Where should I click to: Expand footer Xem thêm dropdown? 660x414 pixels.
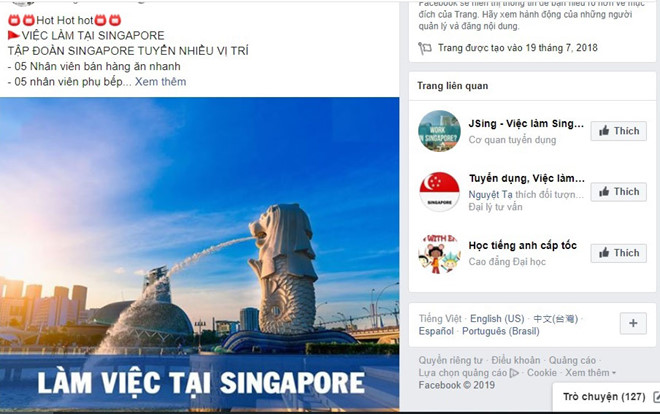(590, 373)
